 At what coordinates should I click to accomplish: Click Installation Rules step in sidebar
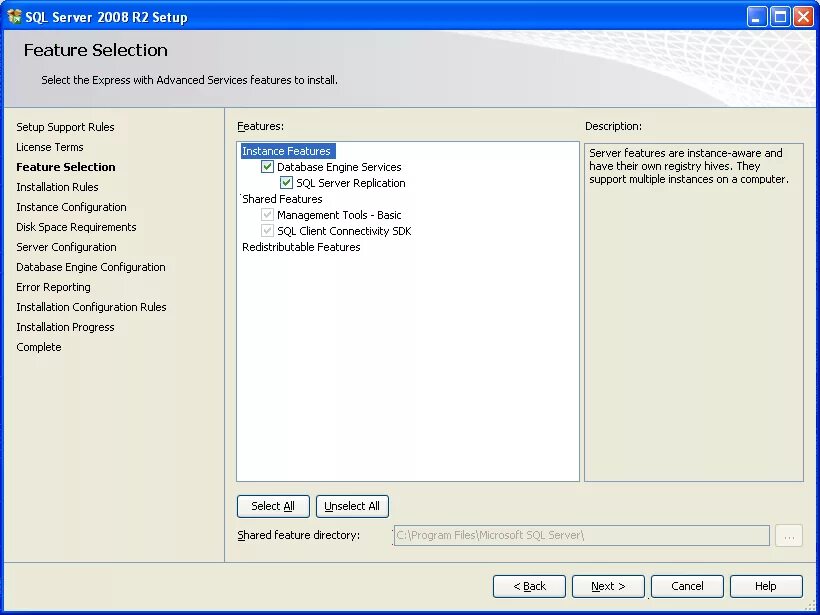click(x=58, y=187)
